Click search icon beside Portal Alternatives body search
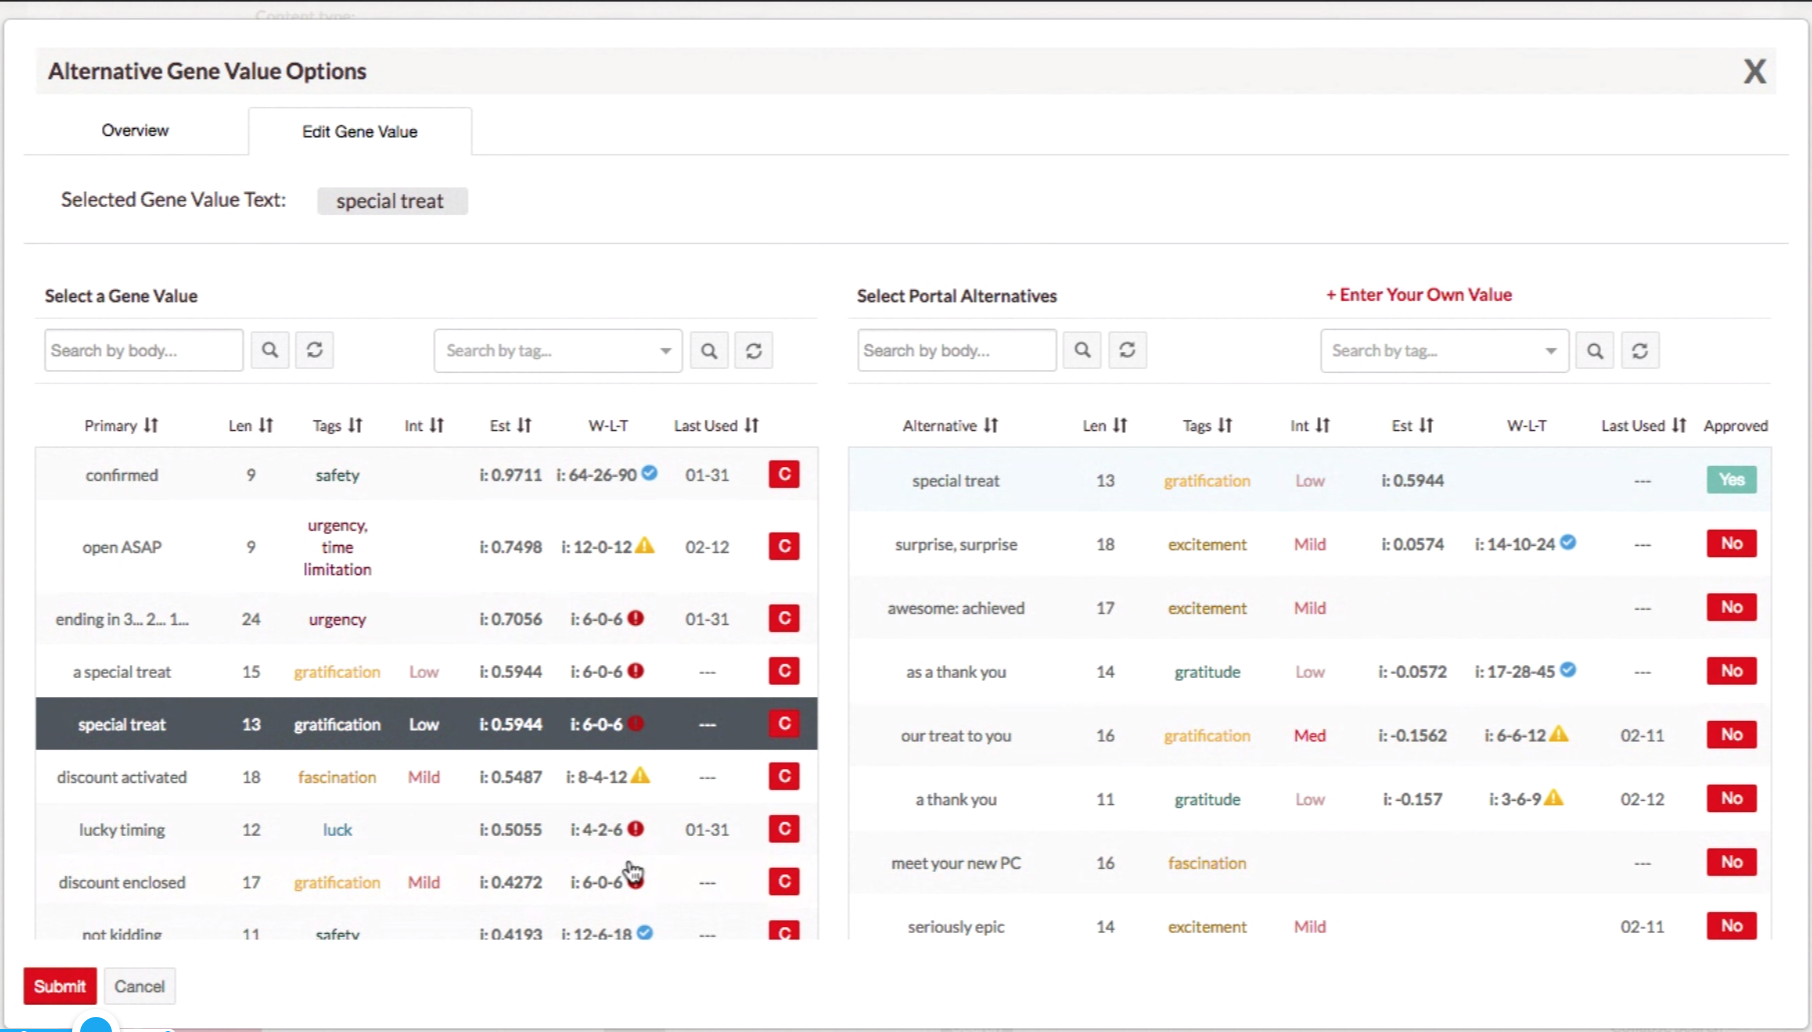Image resolution: width=1812 pixels, height=1032 pixels. click(1082, 350)
